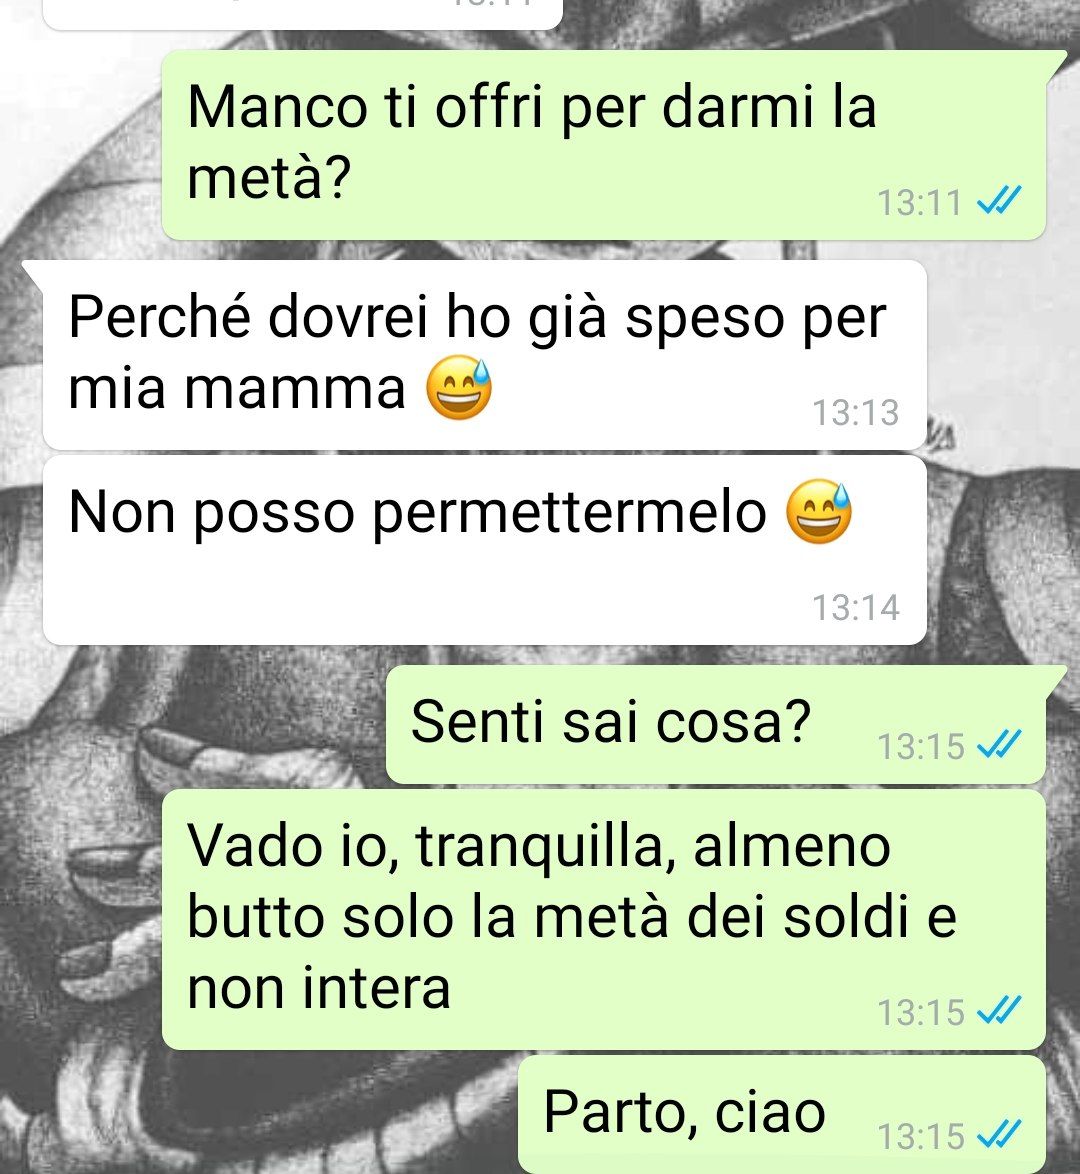Viewport: 1080px width, 1174px height.
Task: Tap the partially visible message bubble at top
Action: point(303,13)
